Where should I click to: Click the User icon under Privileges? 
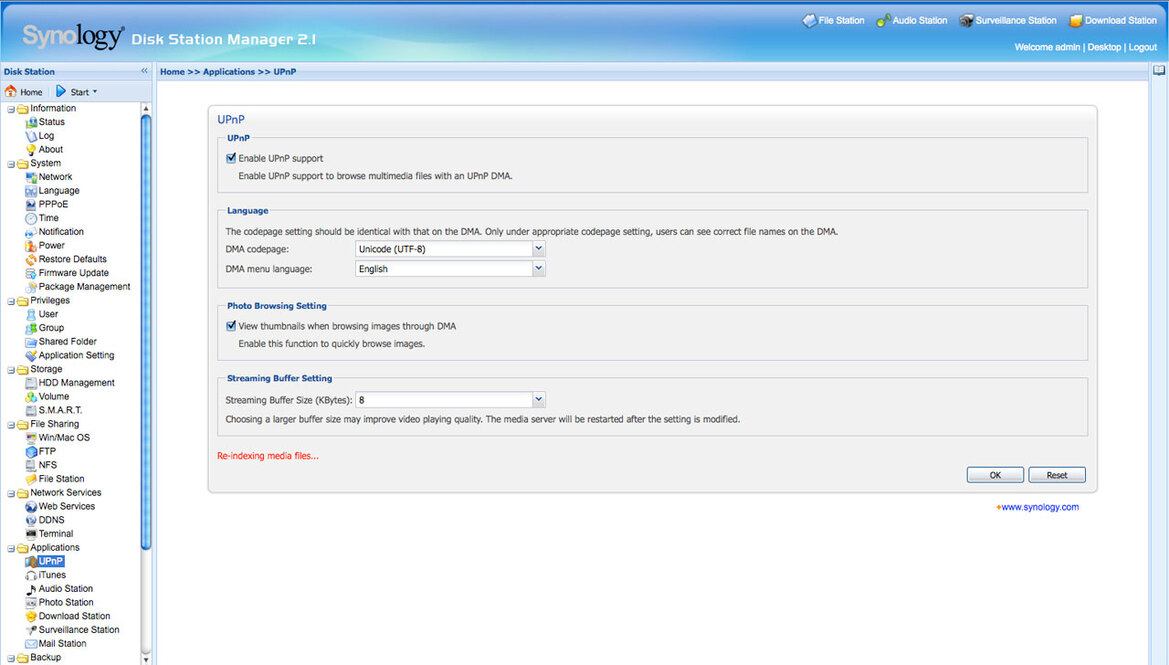(x=31, y=315)
